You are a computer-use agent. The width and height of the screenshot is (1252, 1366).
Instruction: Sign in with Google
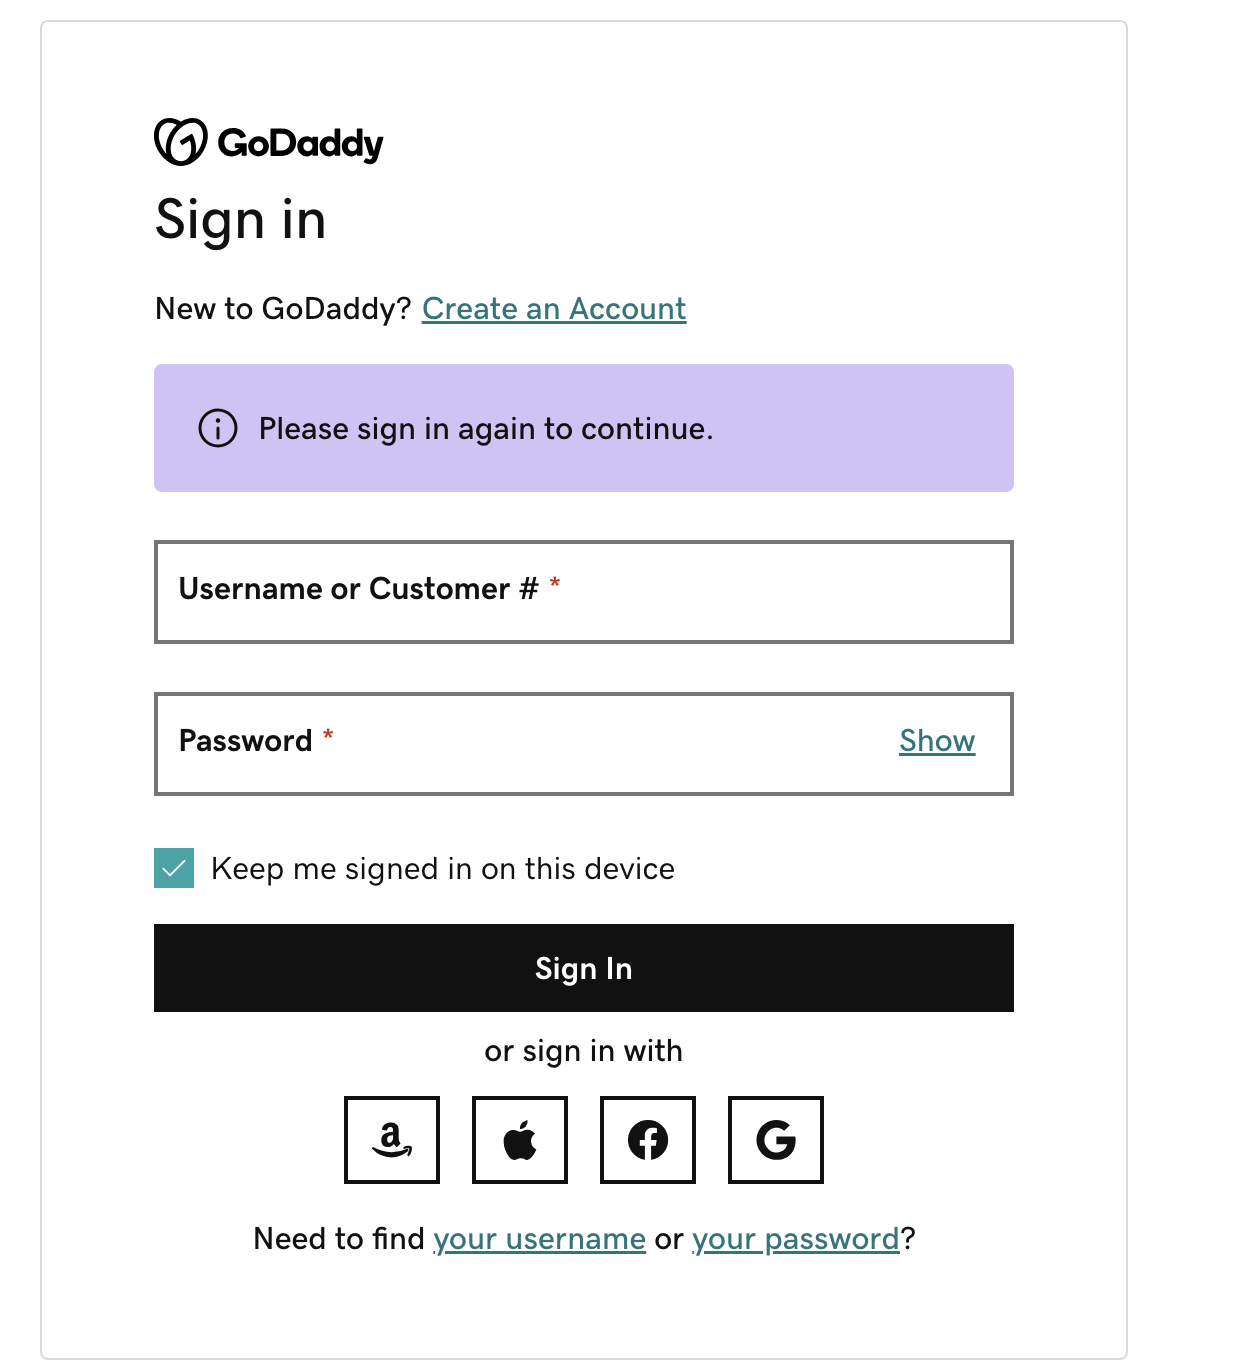point(776,1140)
